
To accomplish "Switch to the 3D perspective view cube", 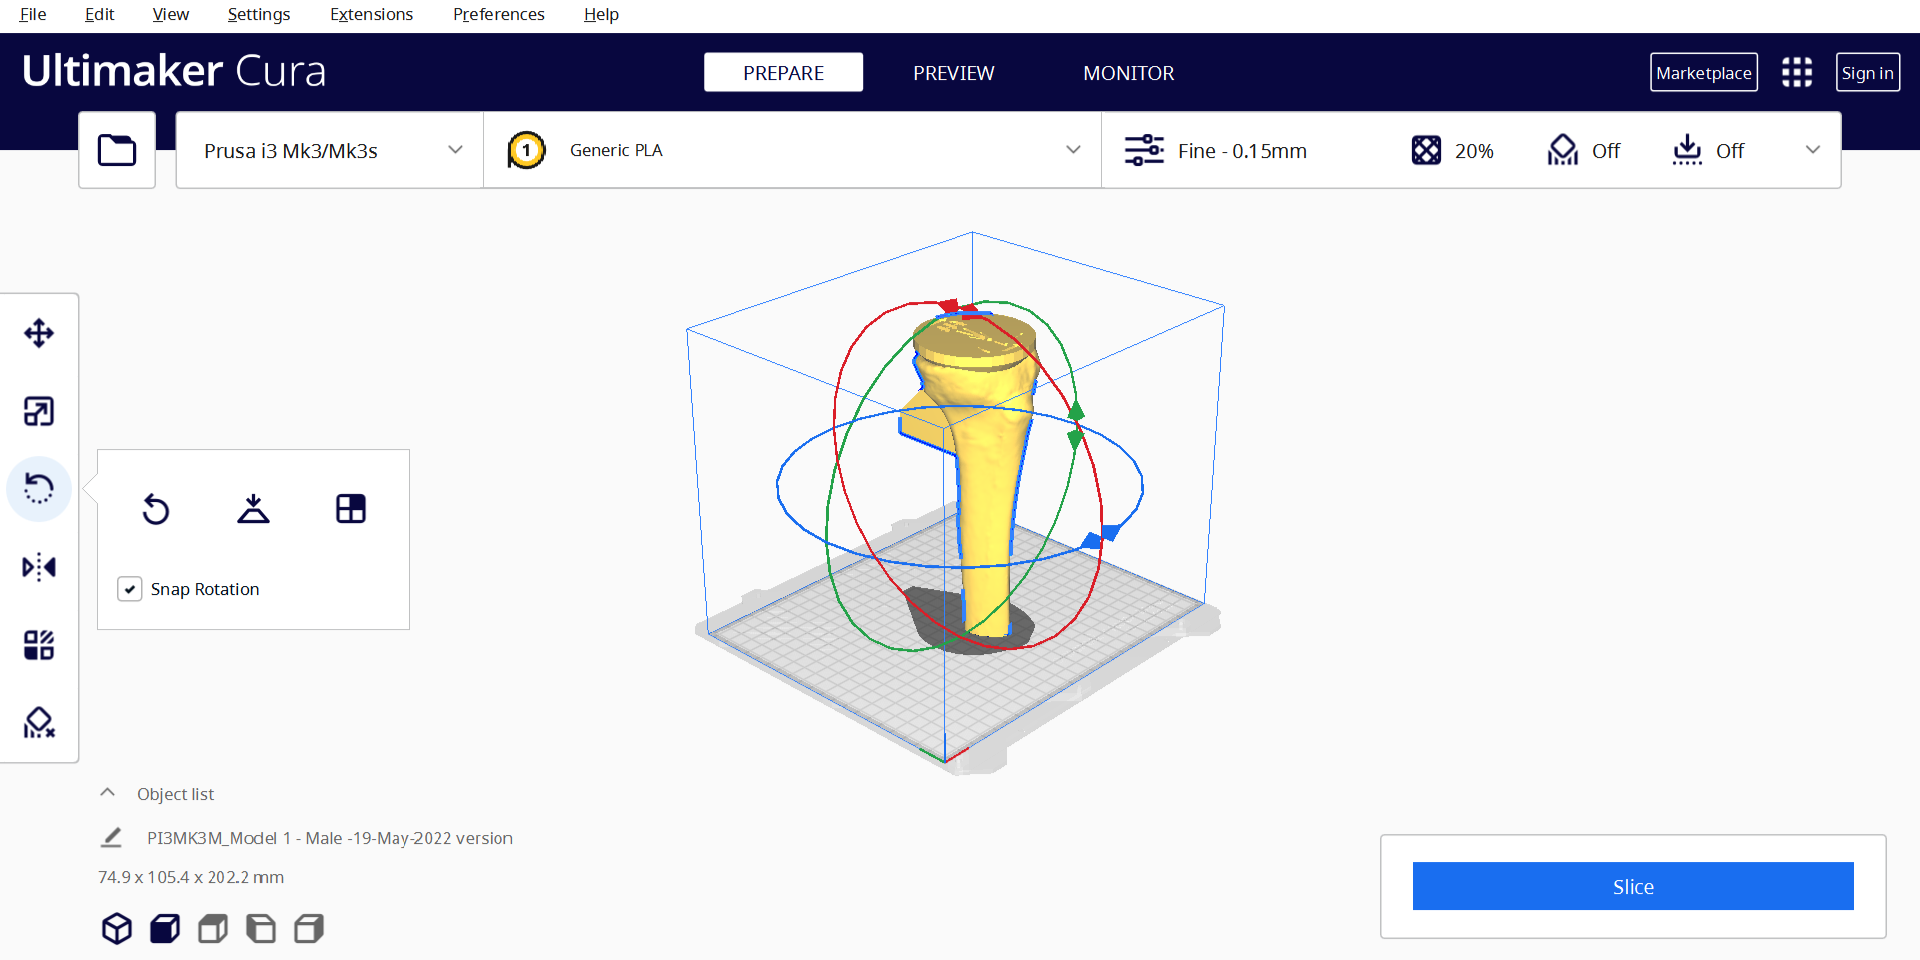I will (x=117, y=929).
